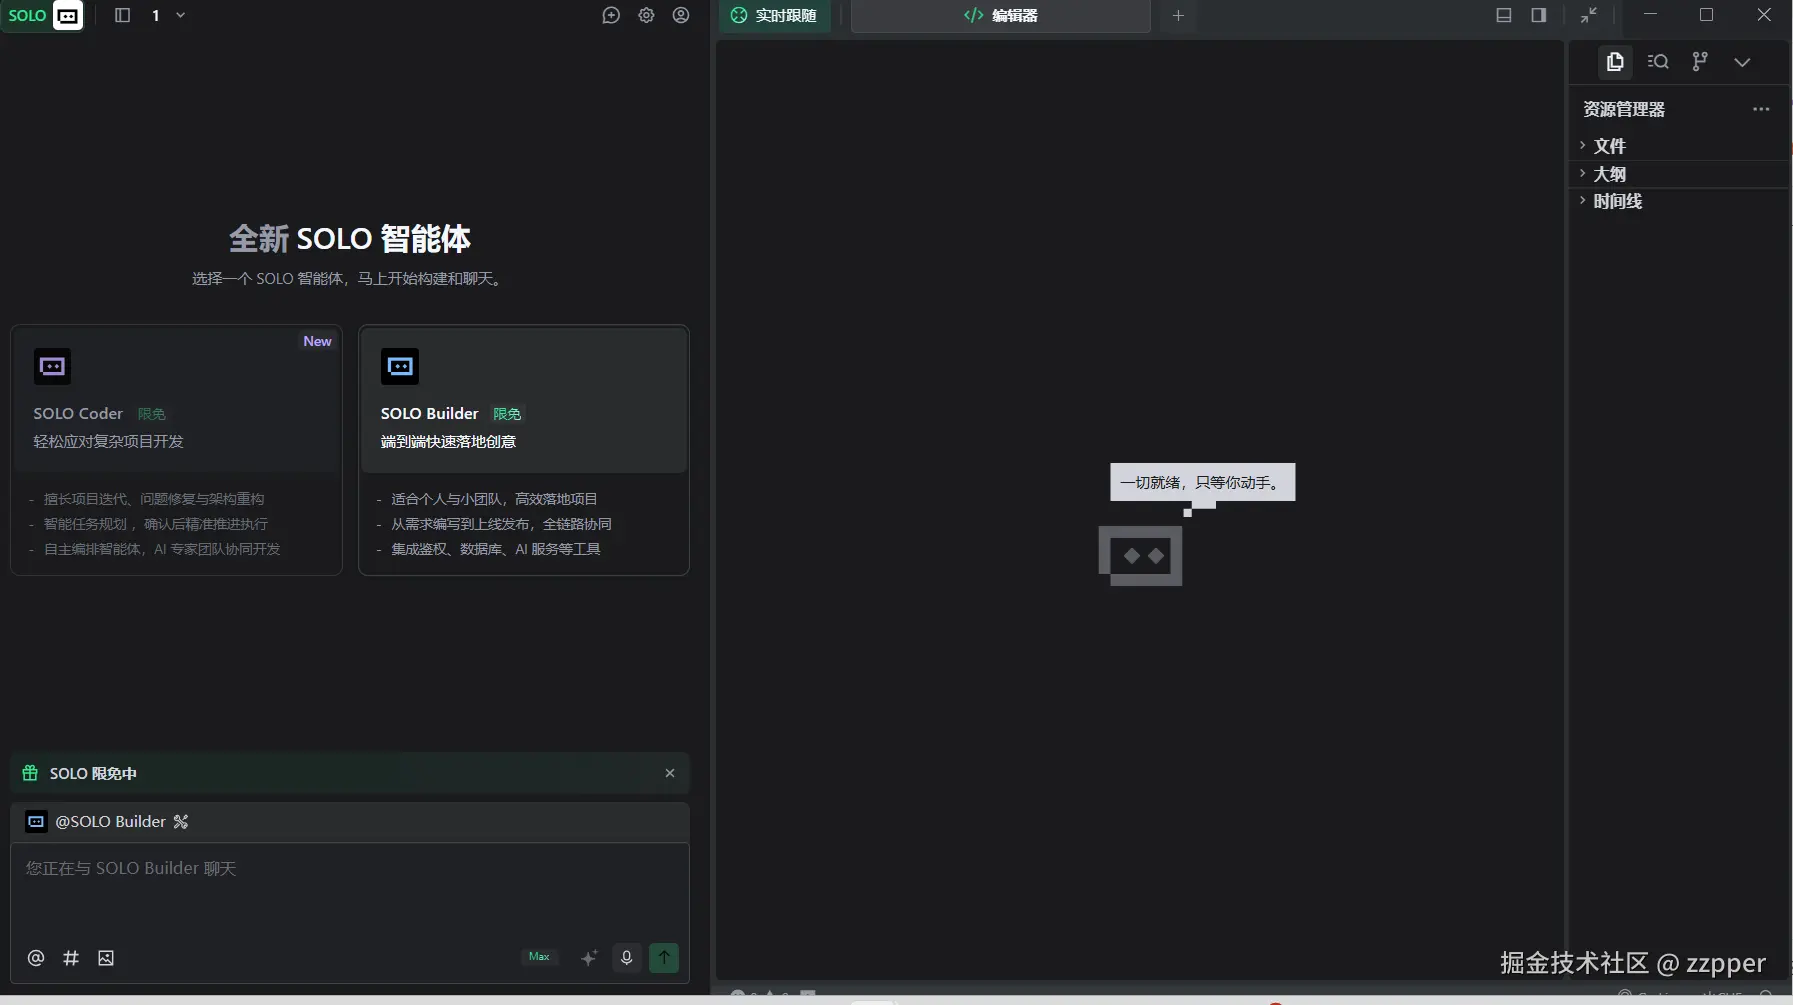Send the message with the green arrow button

click(664, 958)
